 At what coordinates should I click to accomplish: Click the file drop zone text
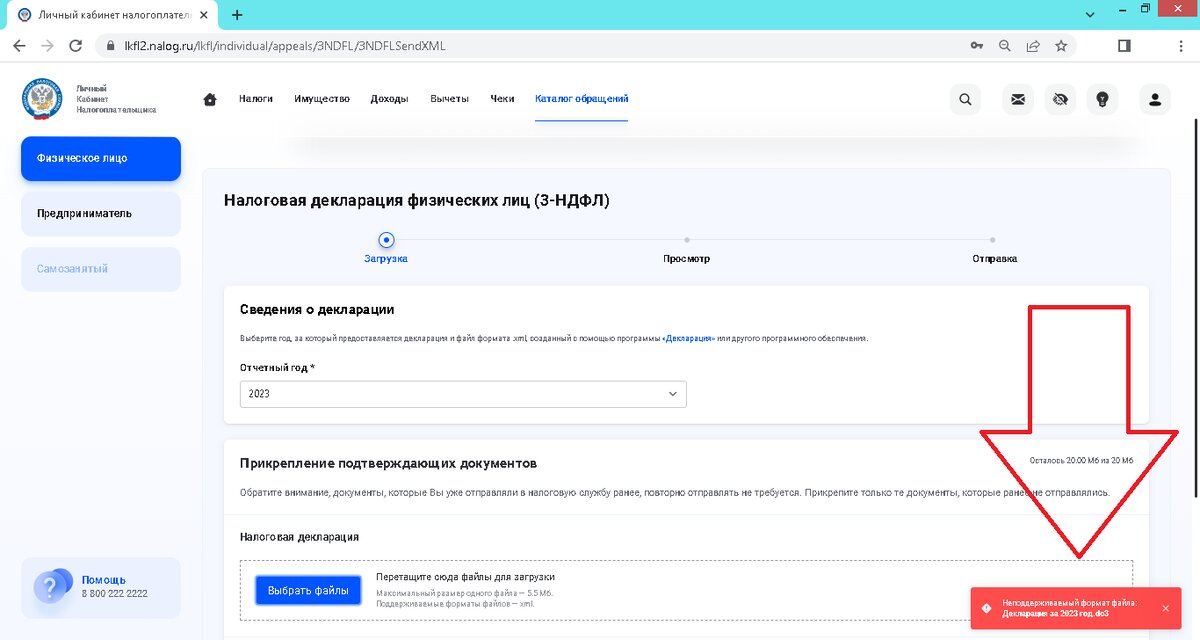tap(465, 577)
